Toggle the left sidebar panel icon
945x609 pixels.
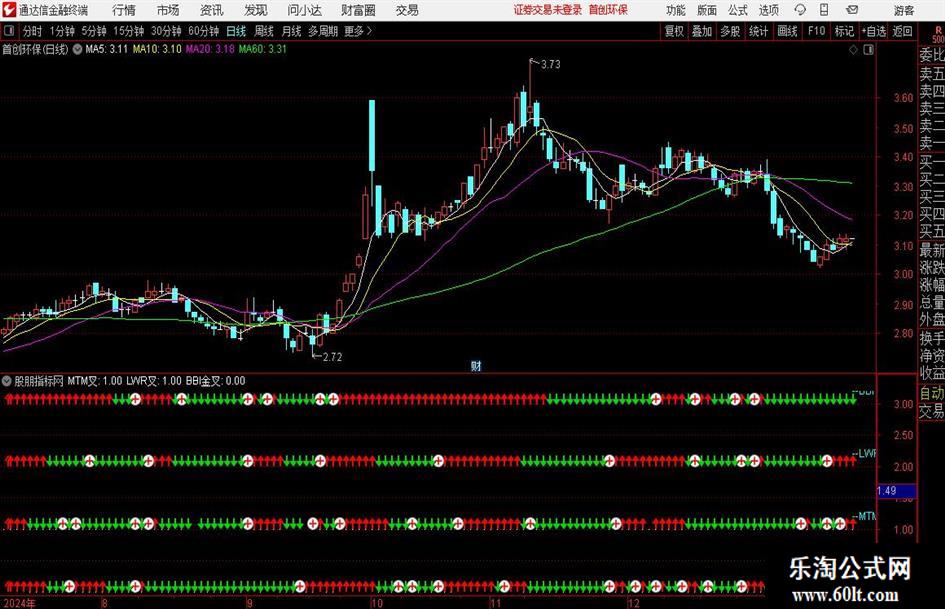click(8, 31)
